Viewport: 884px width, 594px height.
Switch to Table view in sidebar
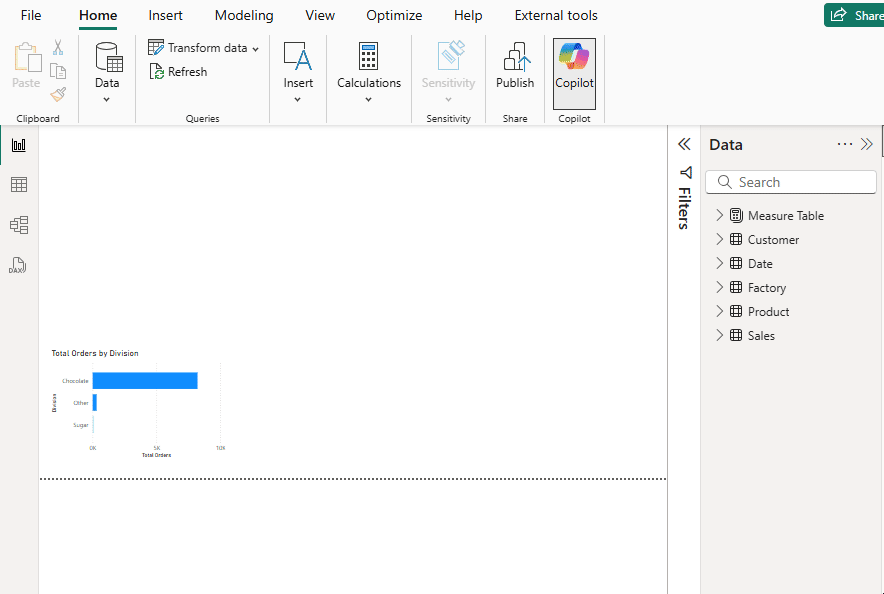[x=19, y=185]
